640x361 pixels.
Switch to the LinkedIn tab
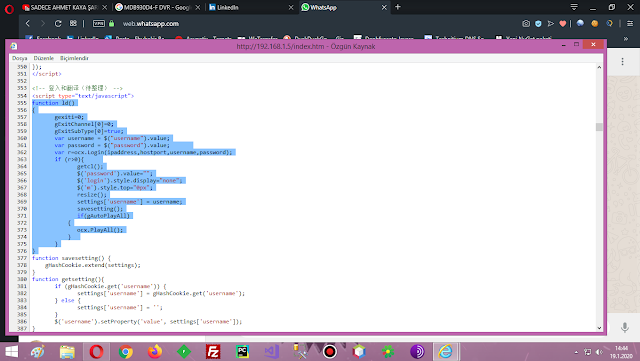click(250, 7)
